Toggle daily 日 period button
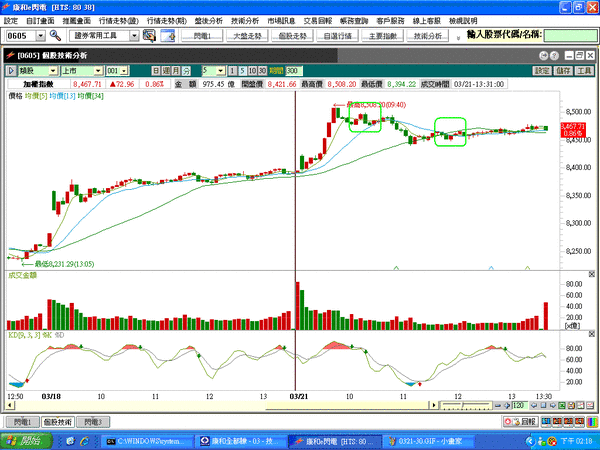The image size is (600, 450). 156,71
